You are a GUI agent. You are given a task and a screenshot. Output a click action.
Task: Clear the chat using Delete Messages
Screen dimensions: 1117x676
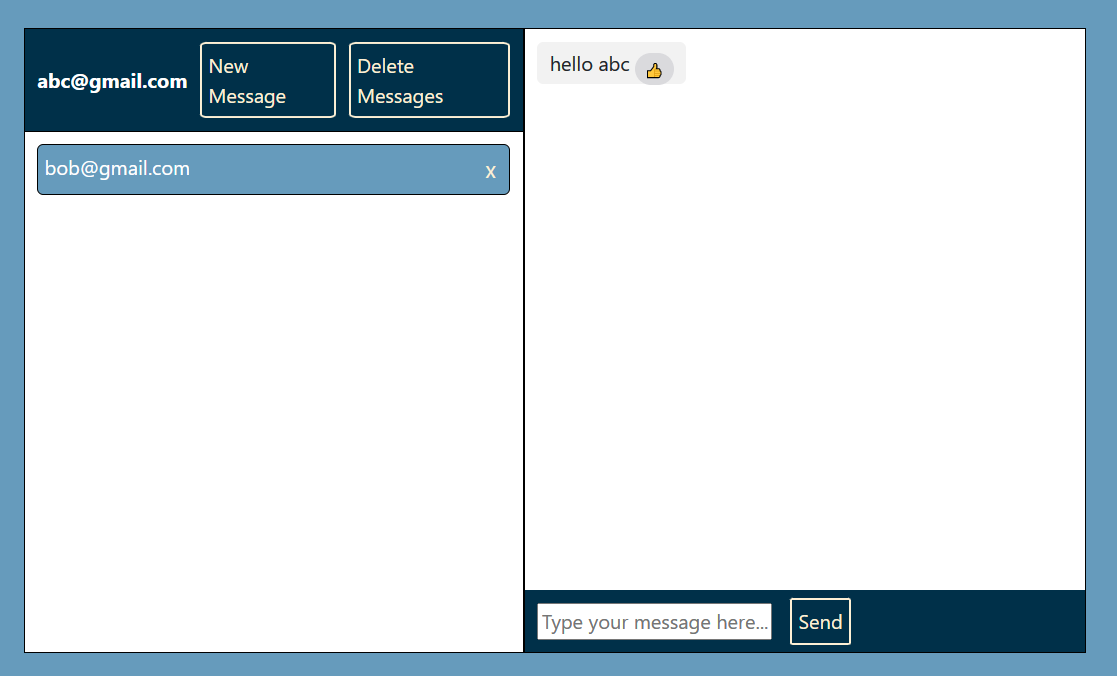pyautogui.click(x=428, y=80)
